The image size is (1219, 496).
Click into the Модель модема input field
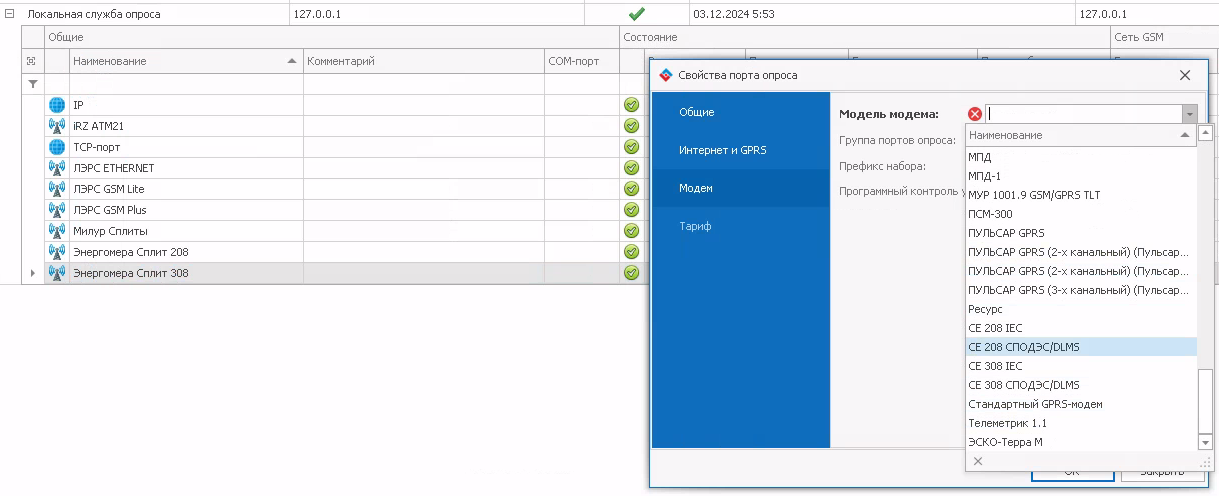1083,114
